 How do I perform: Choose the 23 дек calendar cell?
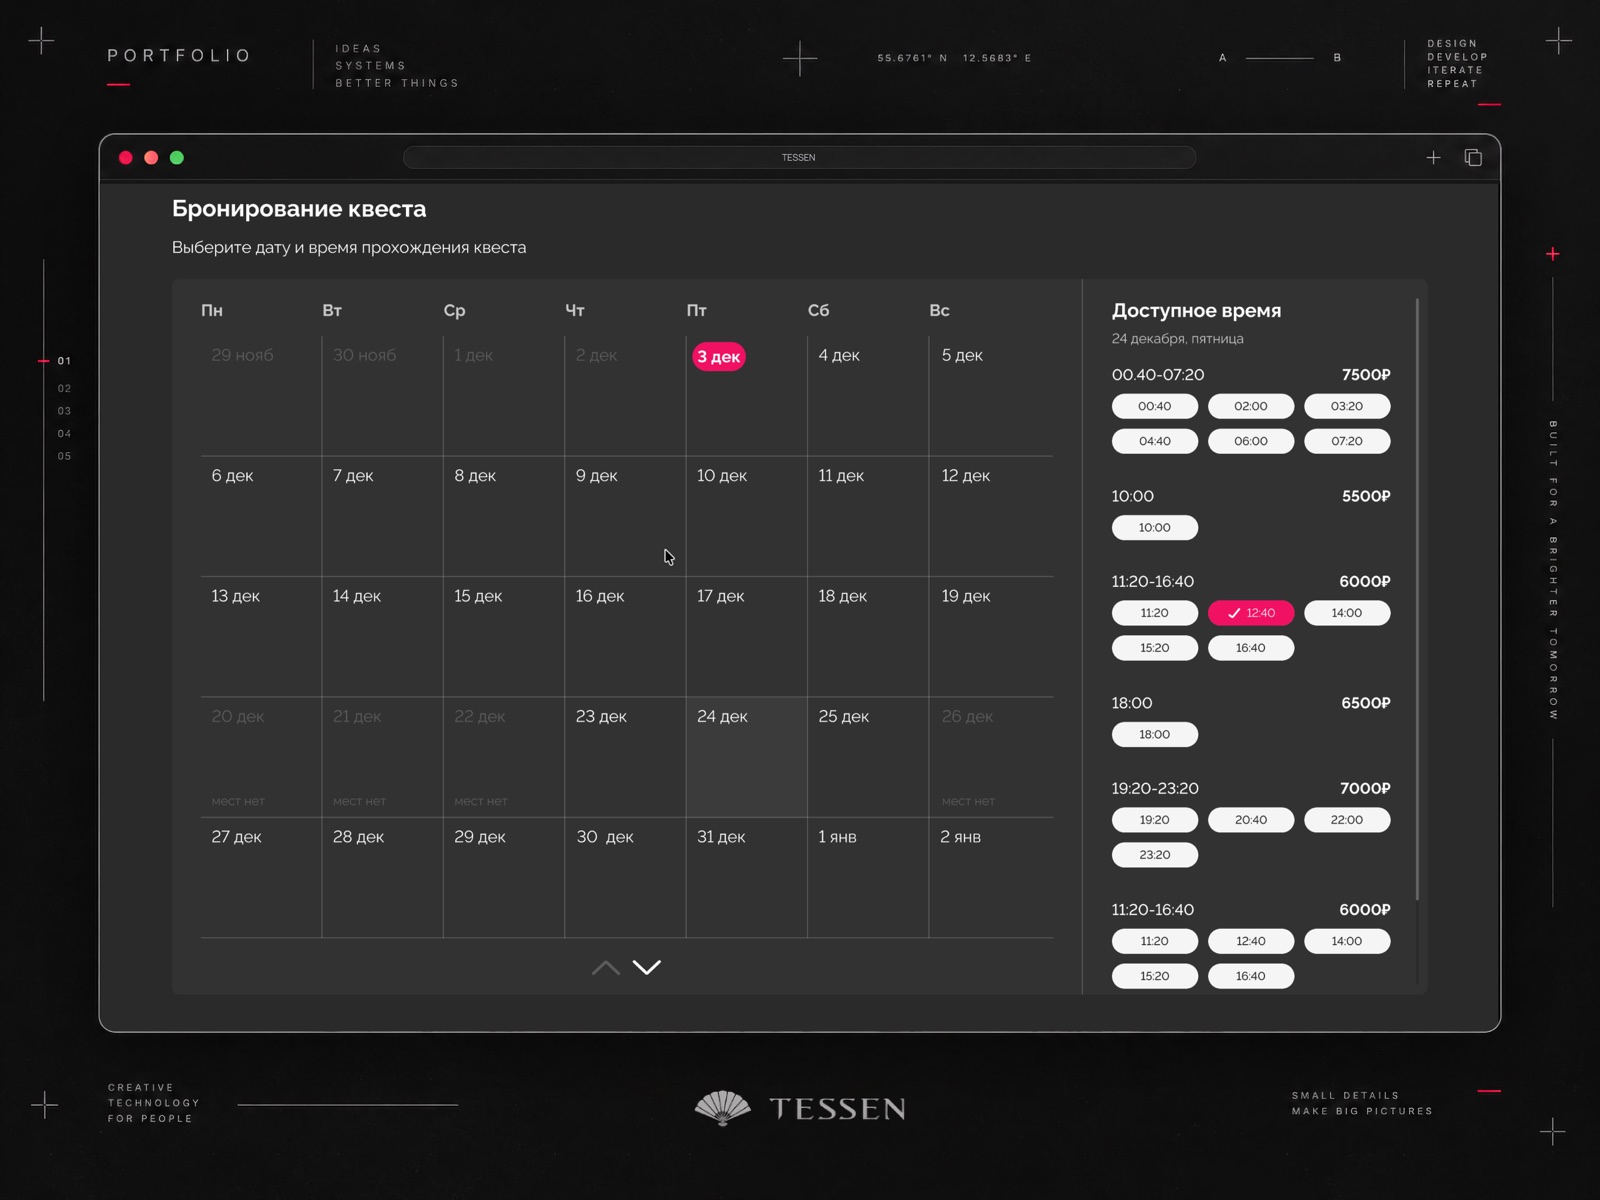pos(625,757)
